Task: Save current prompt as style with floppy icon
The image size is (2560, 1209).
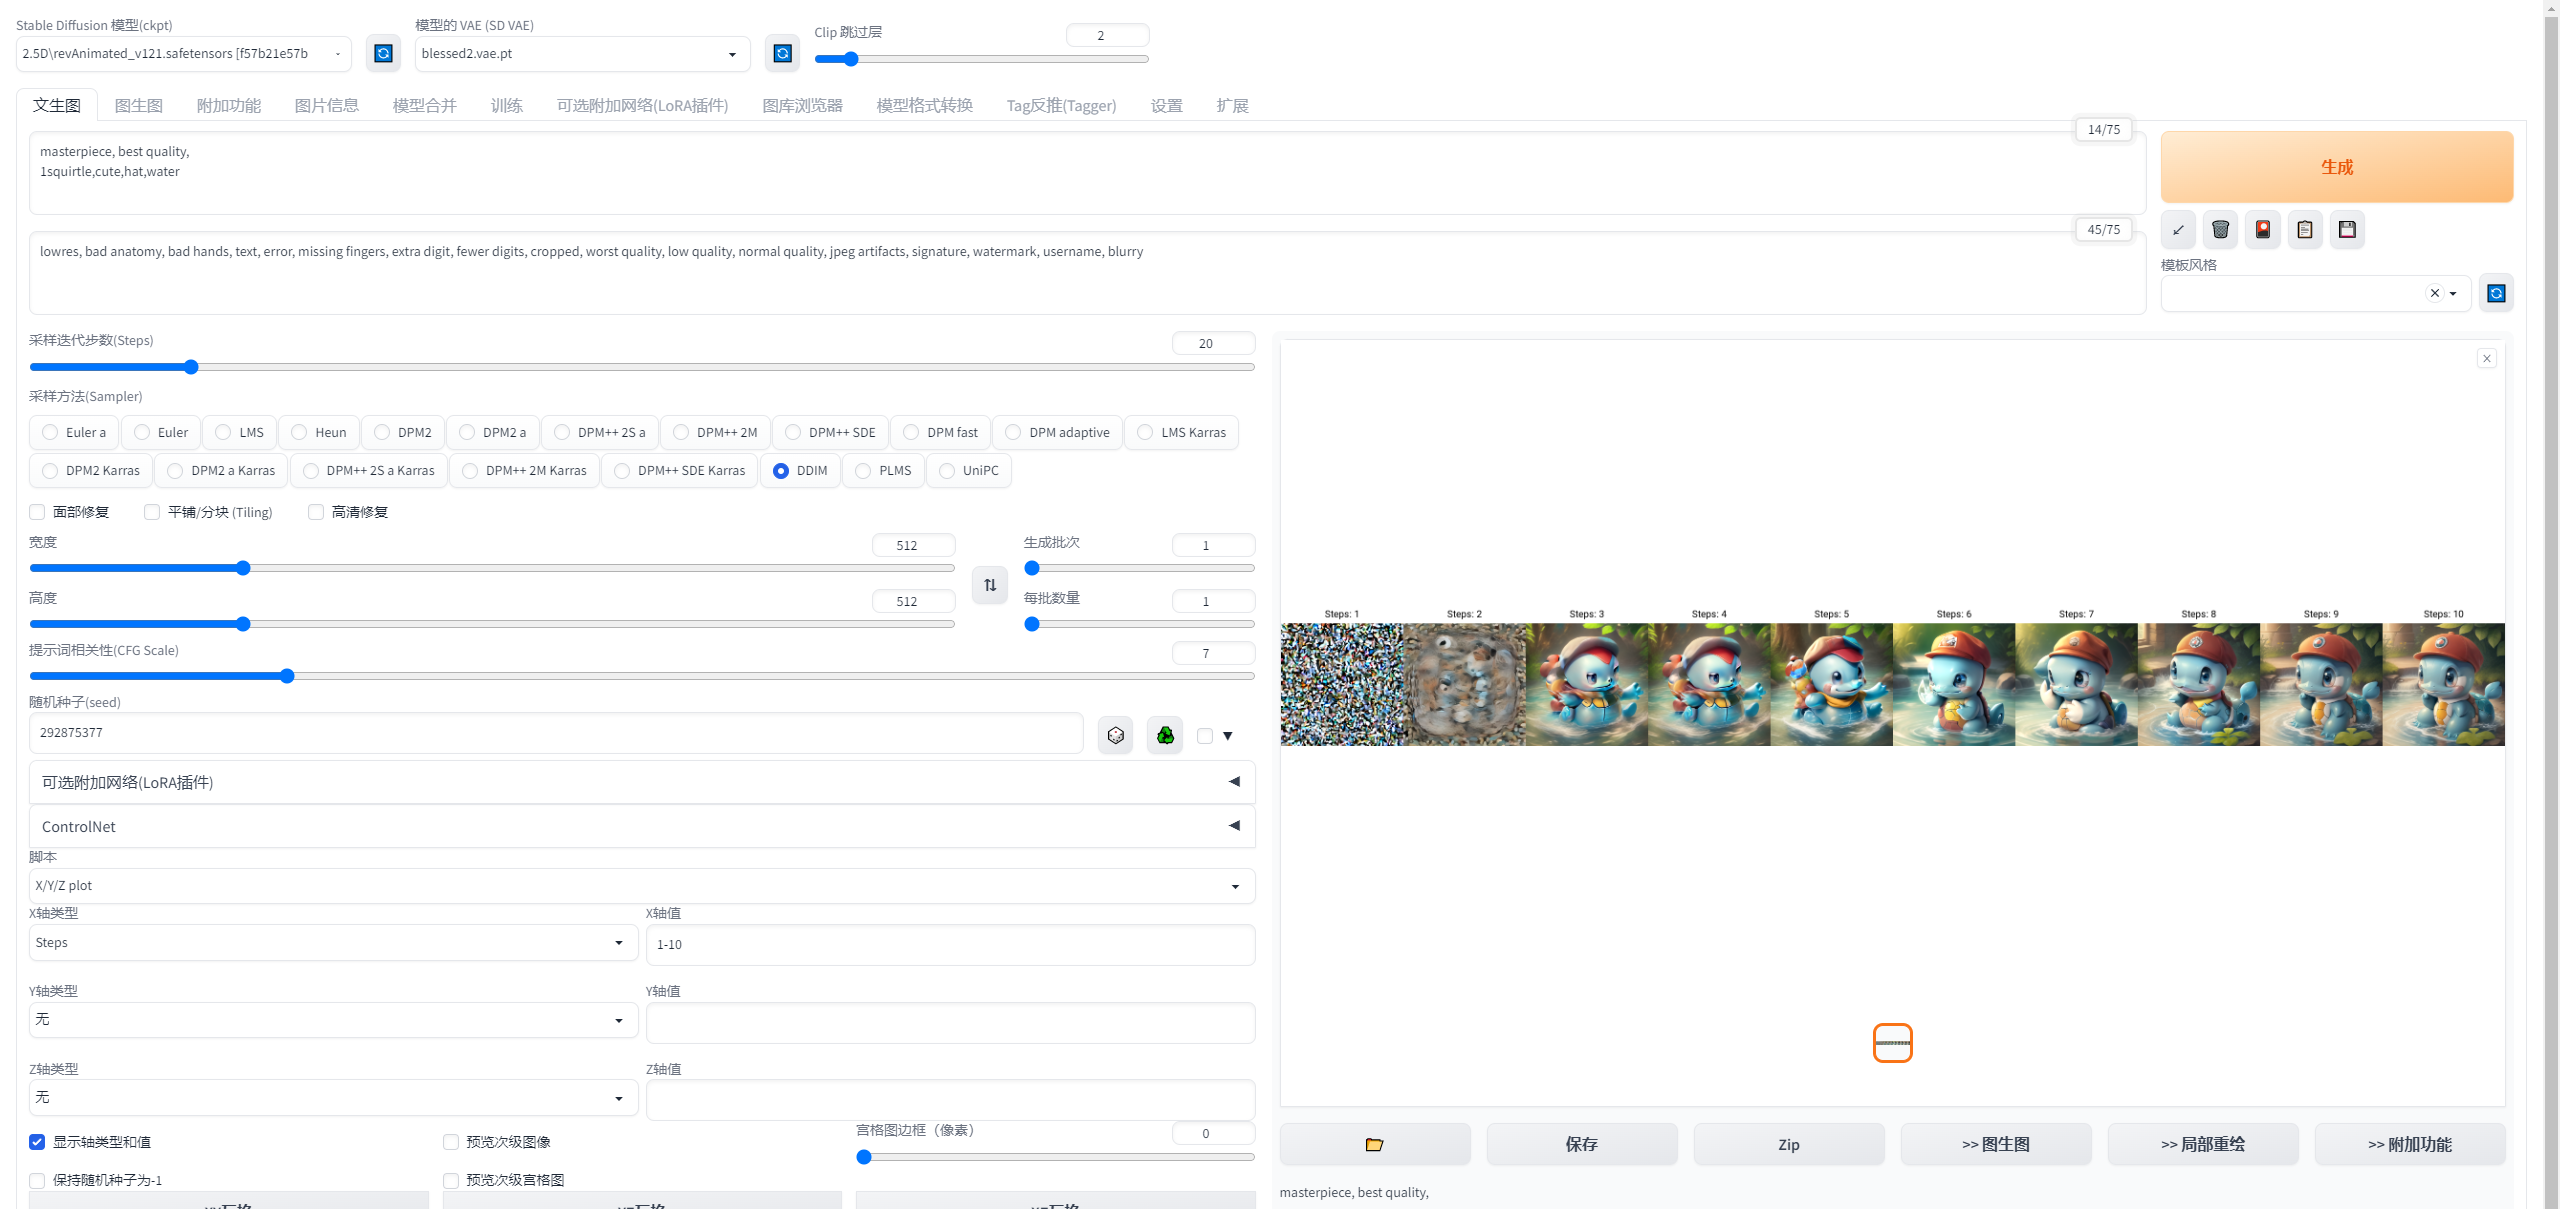Action: pos(2347,230)
